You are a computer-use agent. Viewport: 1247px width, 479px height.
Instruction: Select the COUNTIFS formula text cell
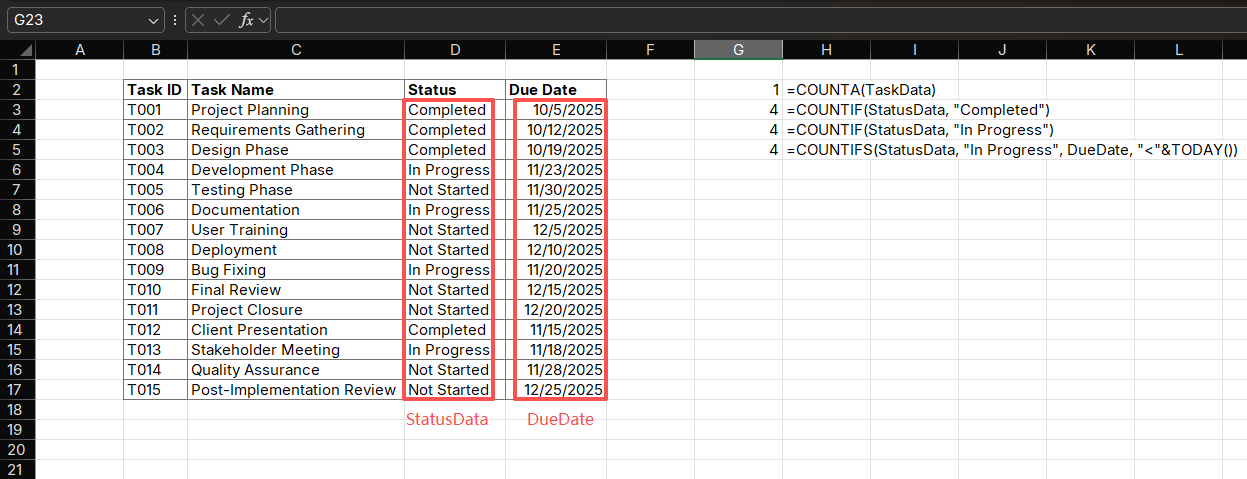point(1012,150)
